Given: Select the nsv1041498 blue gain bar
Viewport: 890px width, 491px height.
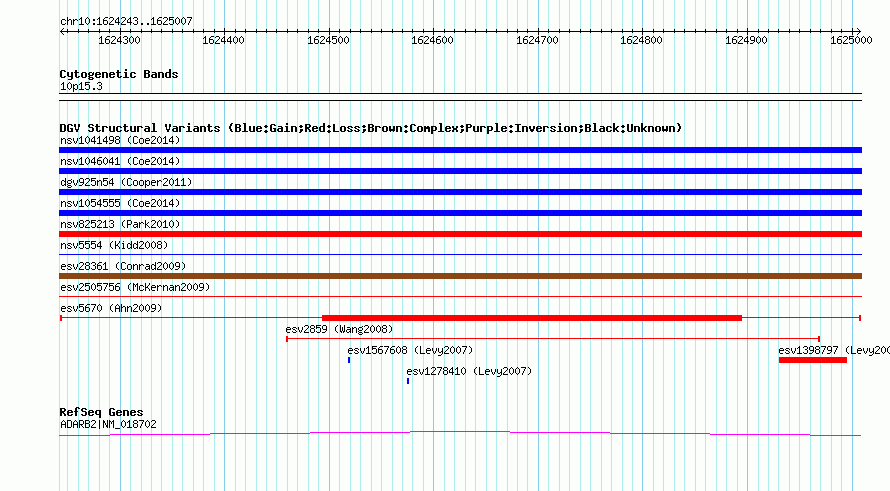Looking at the screenshot, I should pyautogui.click(x=460, y=150).
